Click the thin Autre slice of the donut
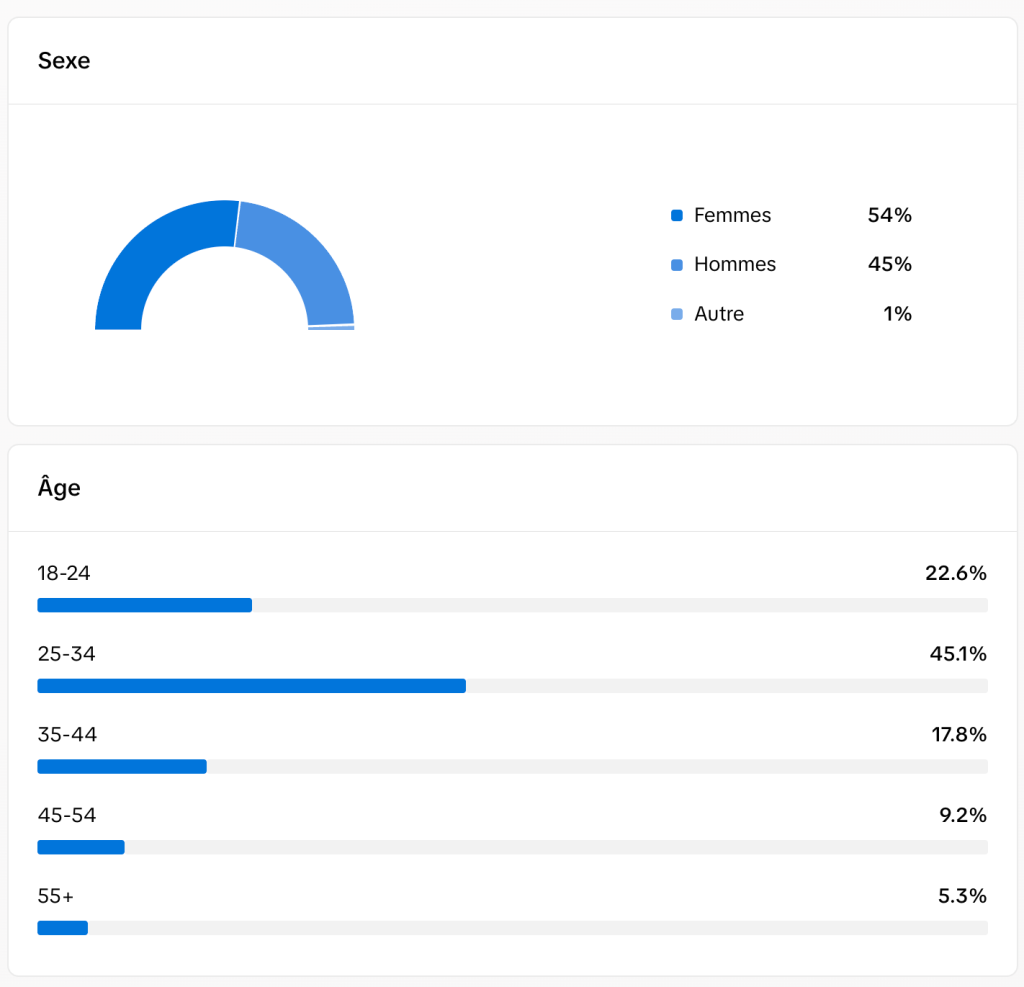 (331, 327)
